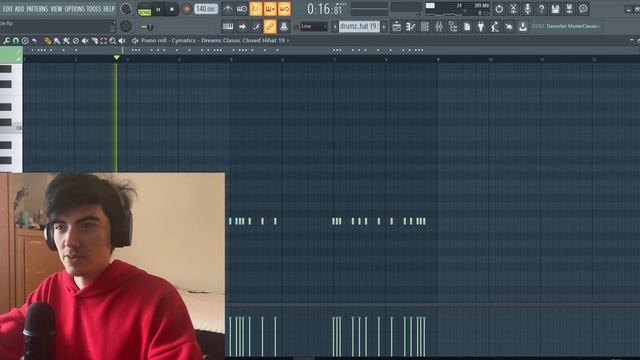
Task: Open the audio editor scissors icon
Action: pos(513,9)
